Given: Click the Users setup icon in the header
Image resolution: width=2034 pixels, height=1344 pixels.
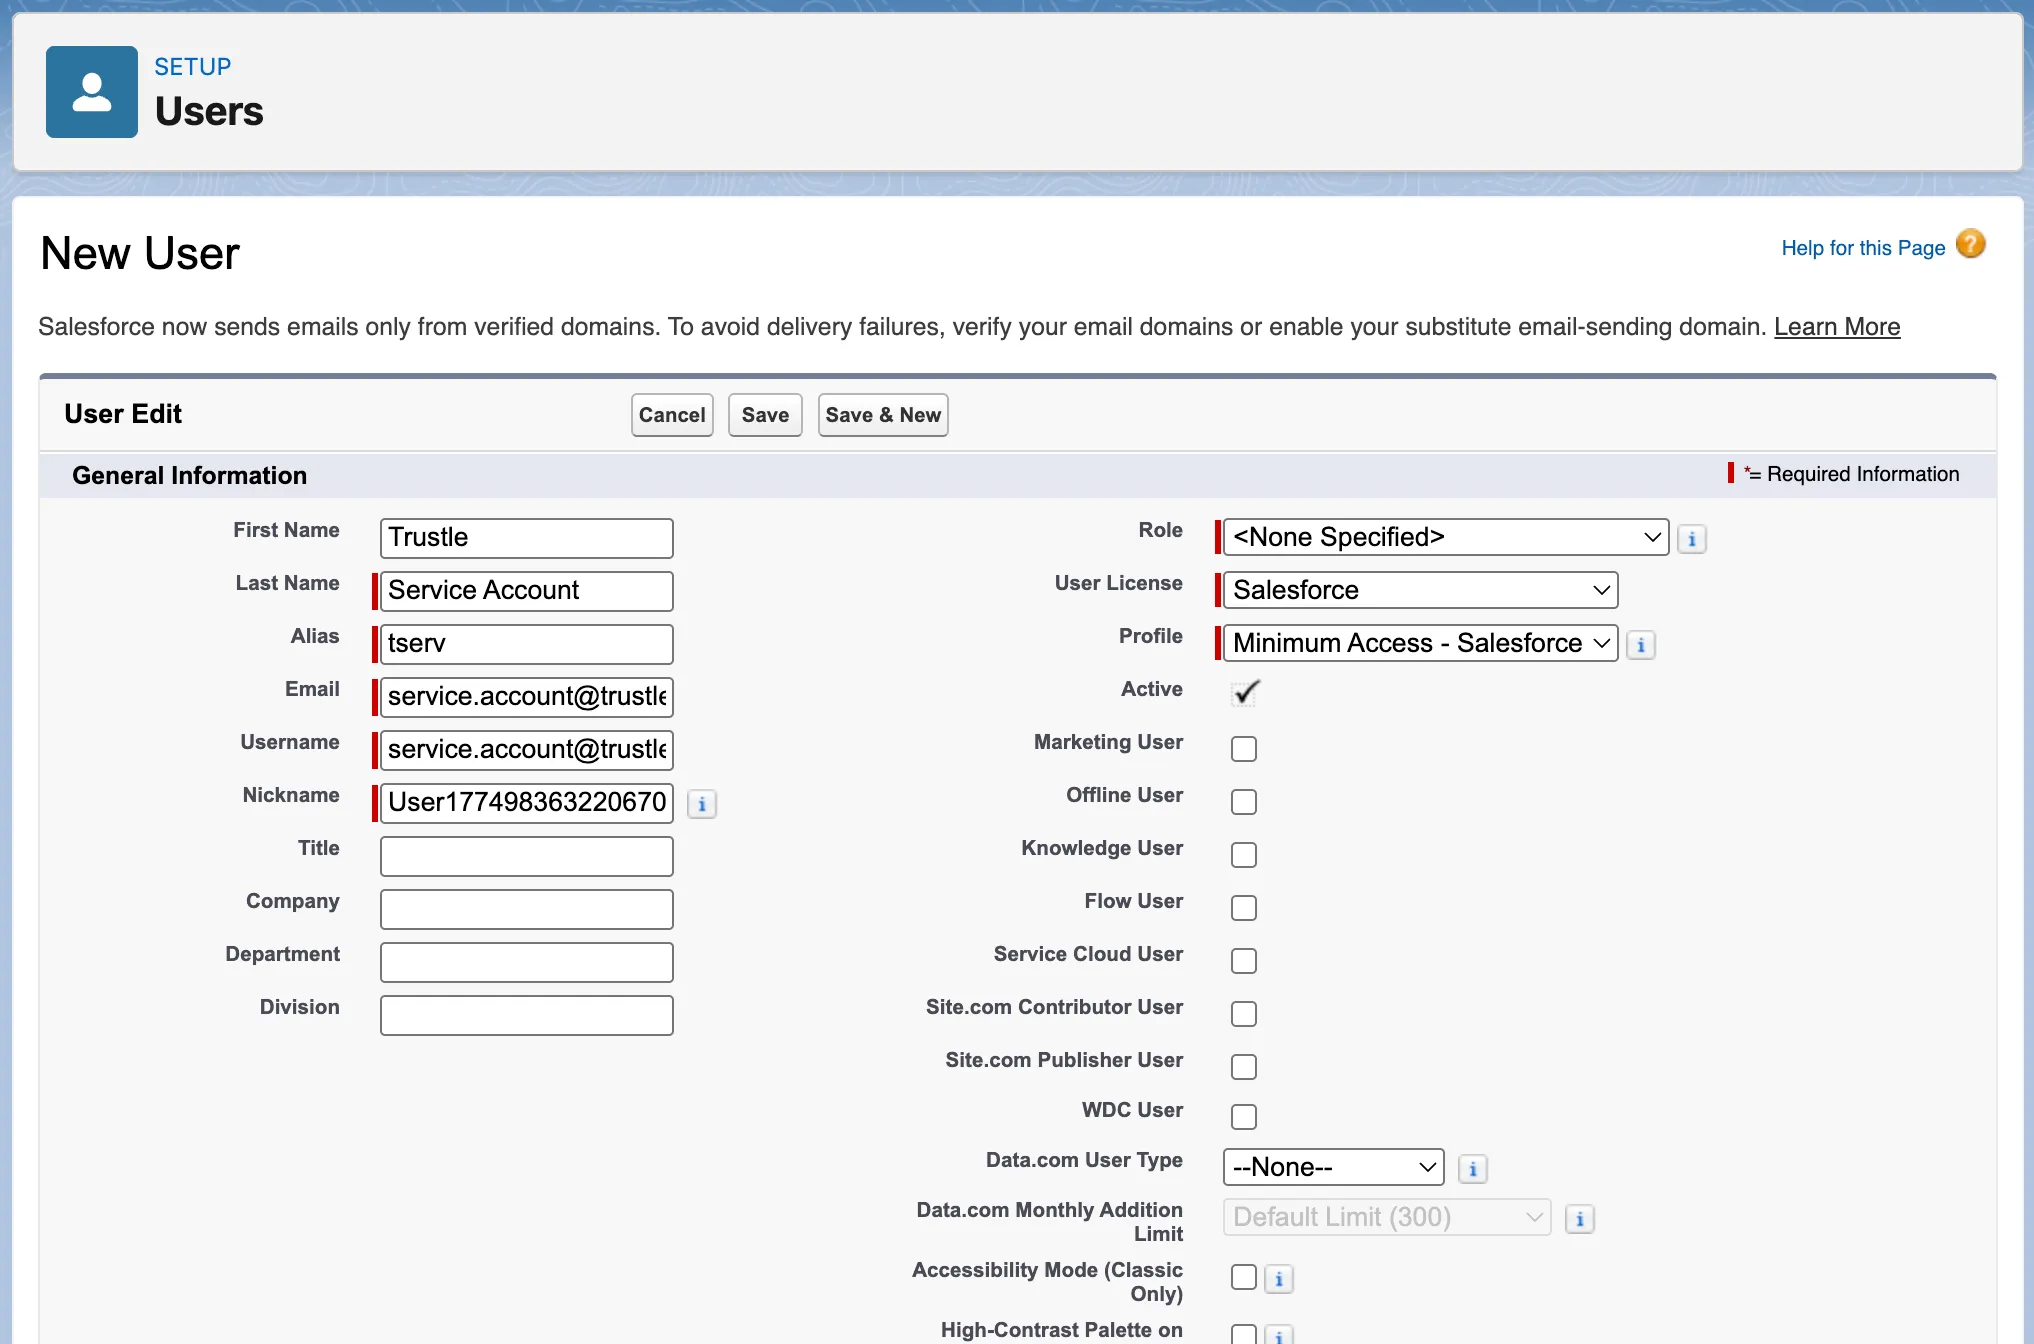Looking at the screenshot, I should point(92,92).
